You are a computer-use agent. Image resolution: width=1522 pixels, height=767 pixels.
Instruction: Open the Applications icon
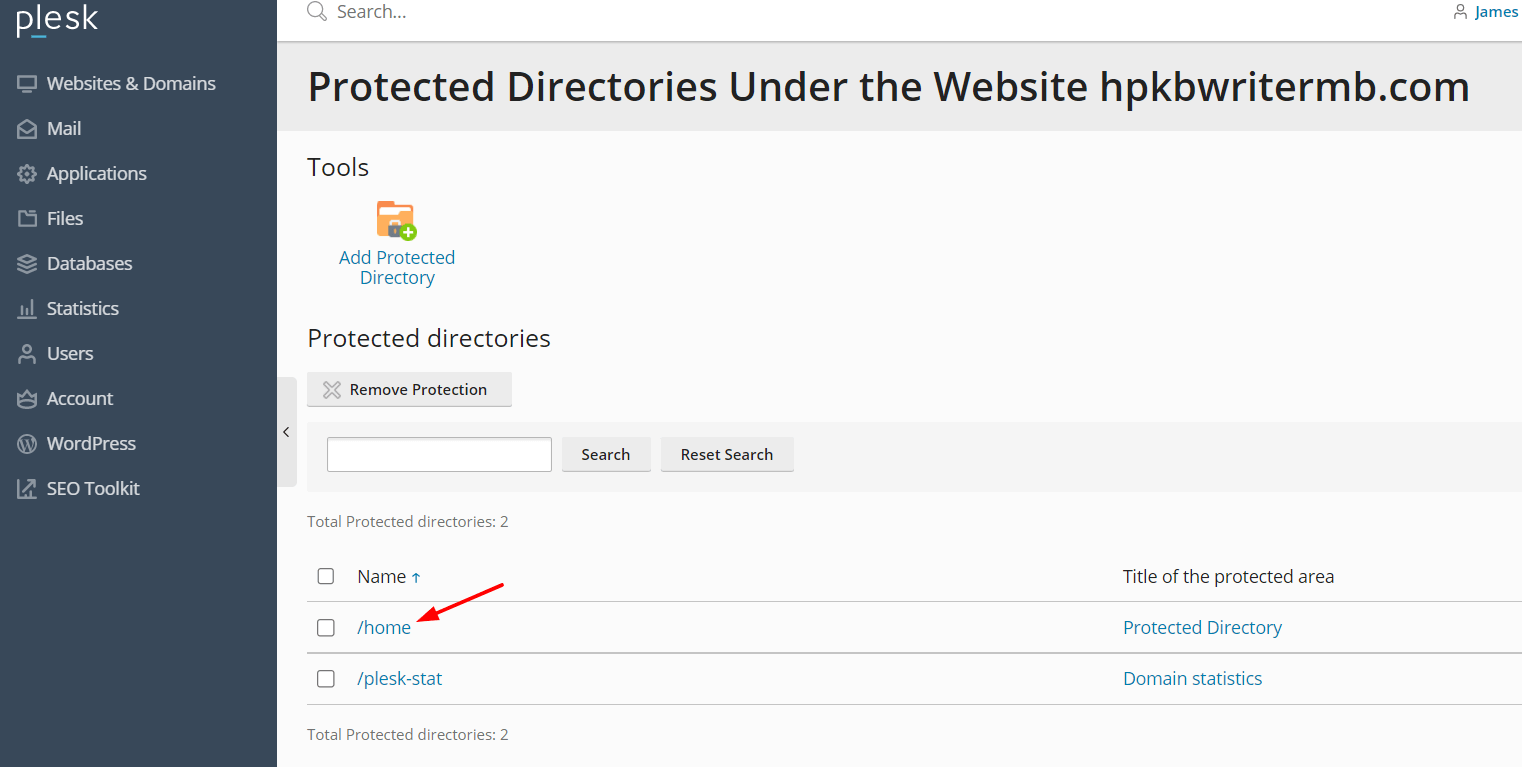[x=27, y=173]
